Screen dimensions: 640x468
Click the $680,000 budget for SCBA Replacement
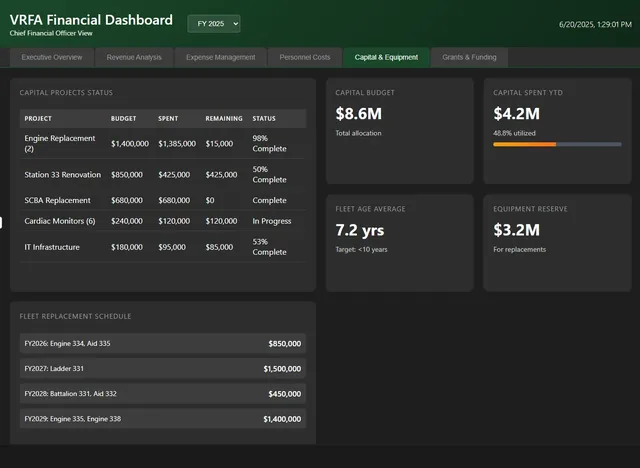tap(127, 200)
